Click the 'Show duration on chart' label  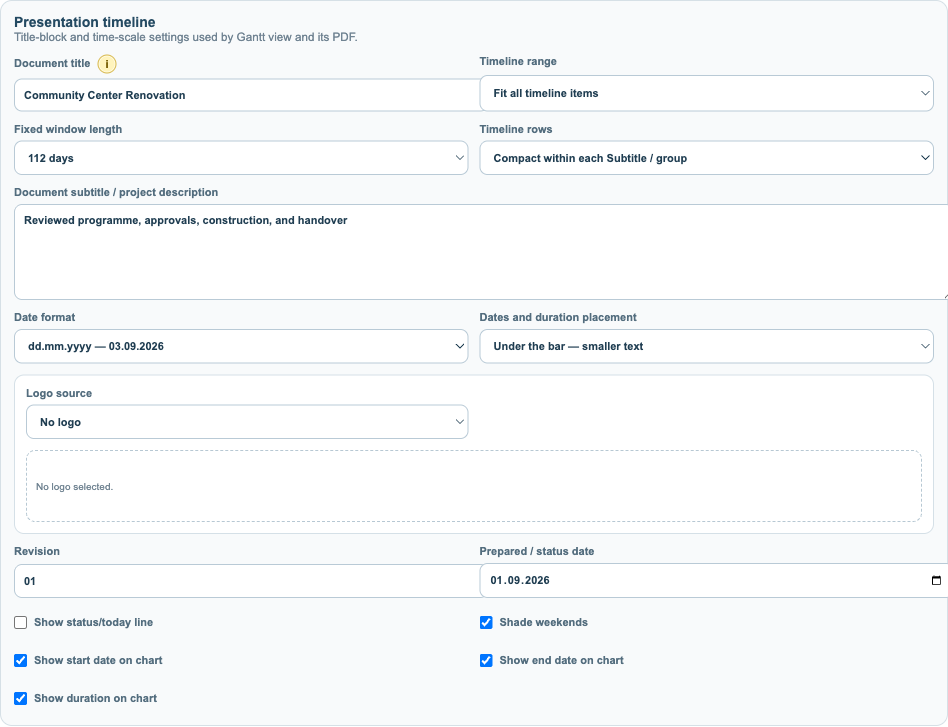95,698
